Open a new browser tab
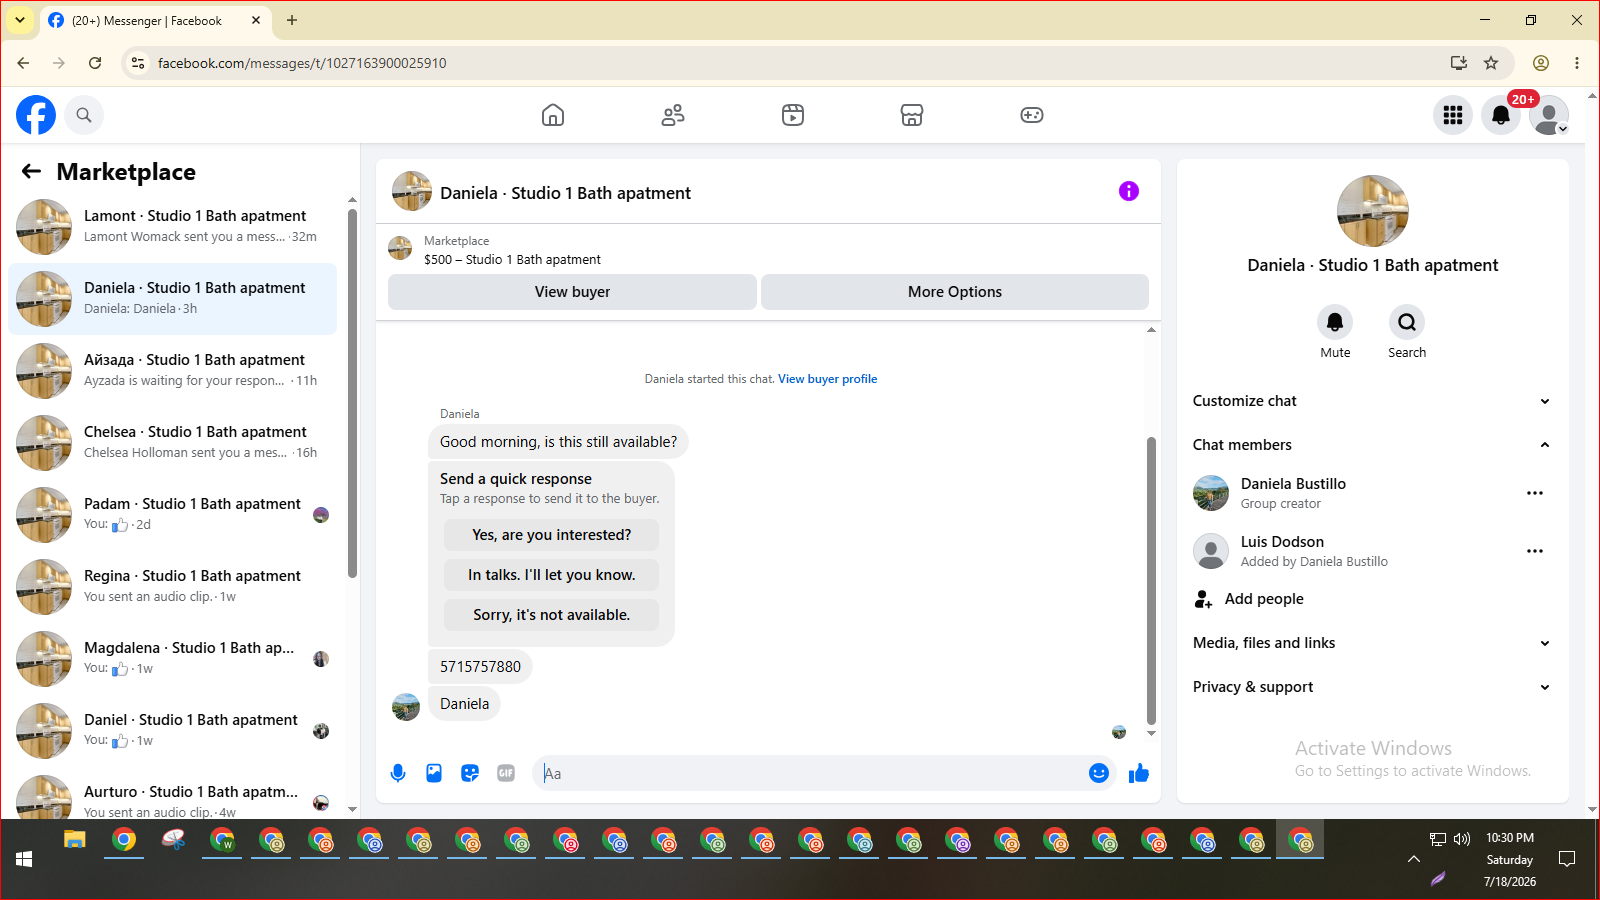The height and width of the screenshot is (900, 1600). click(292, 20)
